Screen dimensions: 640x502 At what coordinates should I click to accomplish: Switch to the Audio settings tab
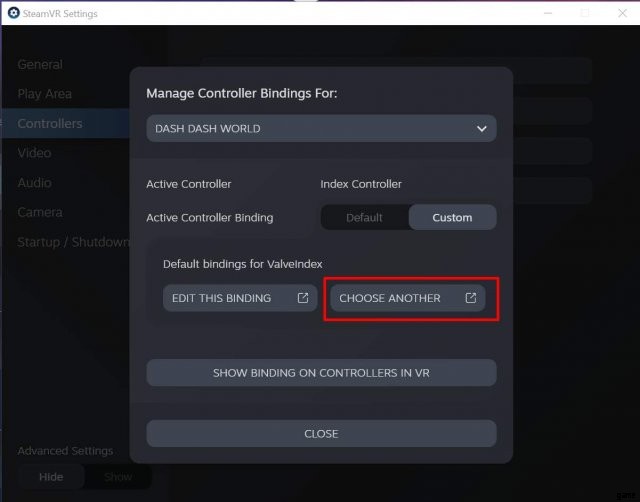34,183
